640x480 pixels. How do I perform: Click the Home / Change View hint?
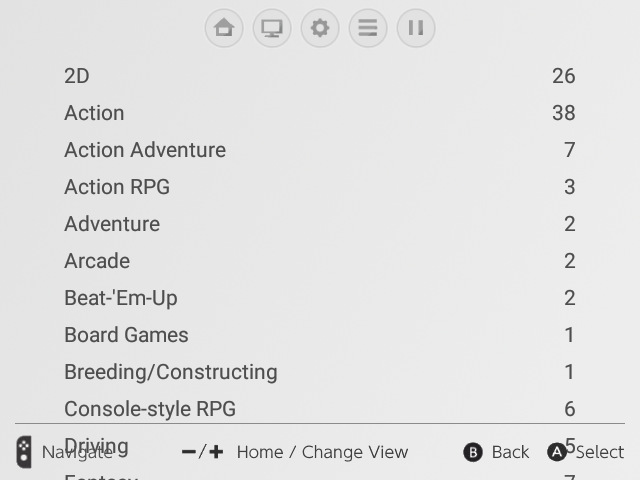coord(322,452)
